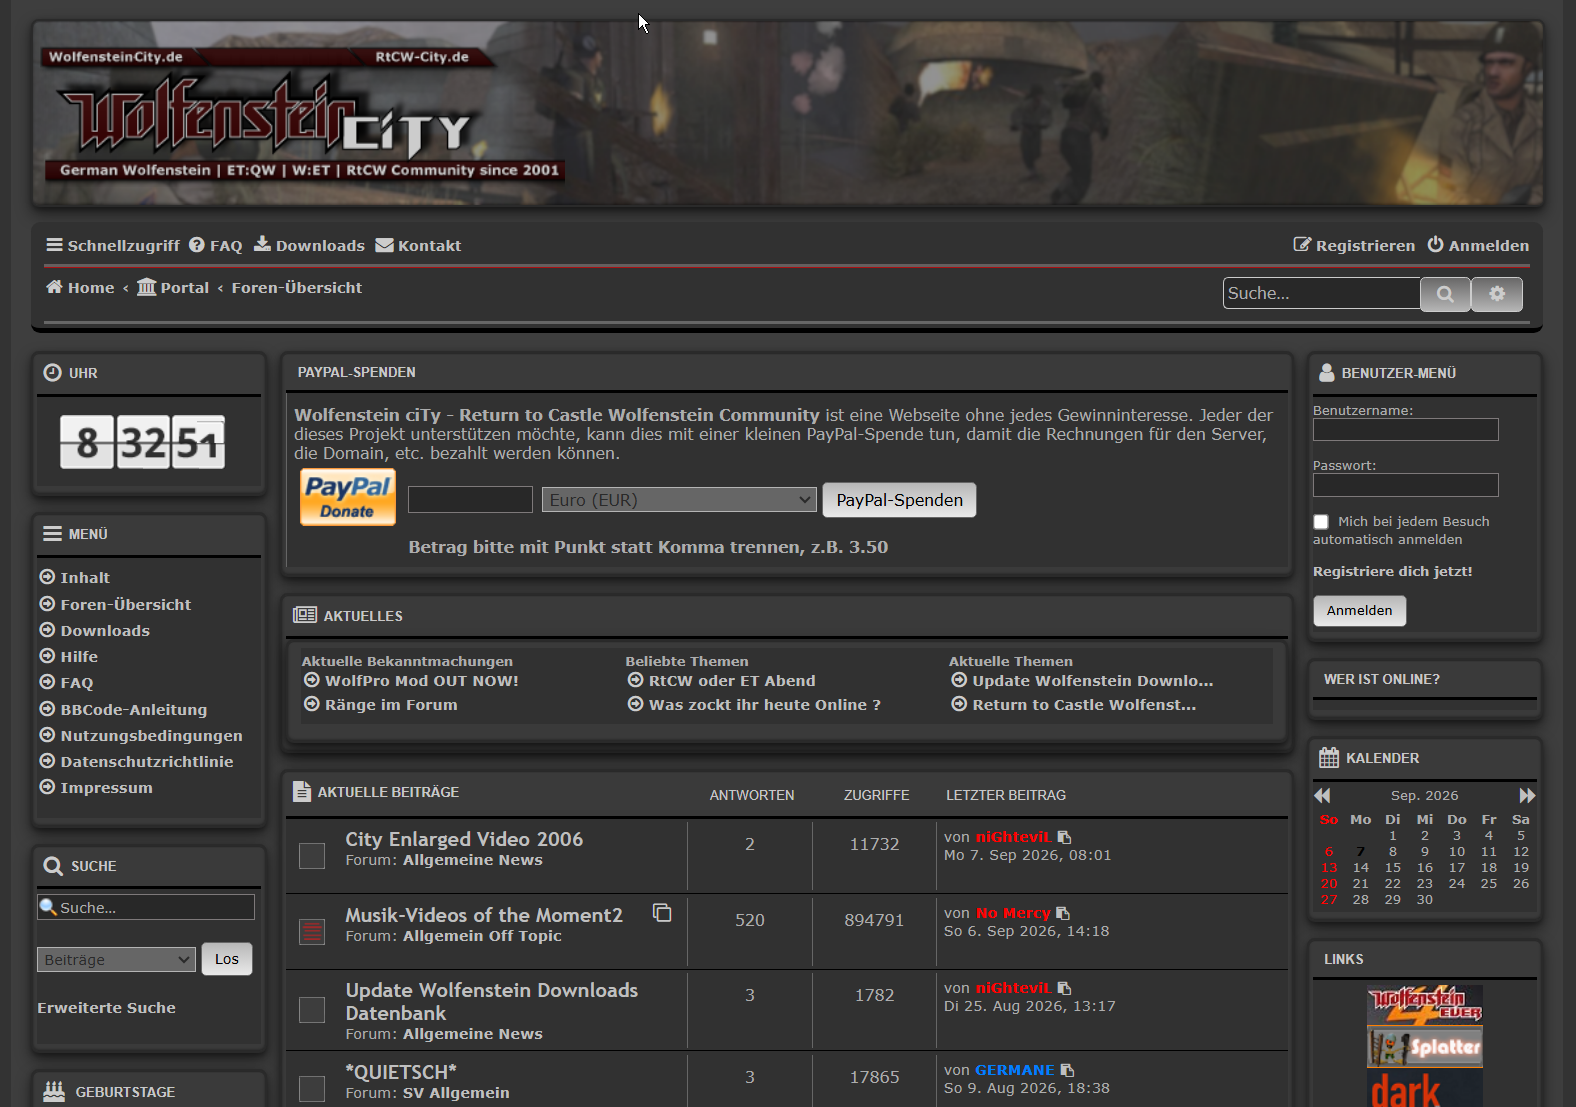Go to previous month in the calendar
This screenshot has height=1107, width=1576.
pyautogui.click(x=1322, y=795)
